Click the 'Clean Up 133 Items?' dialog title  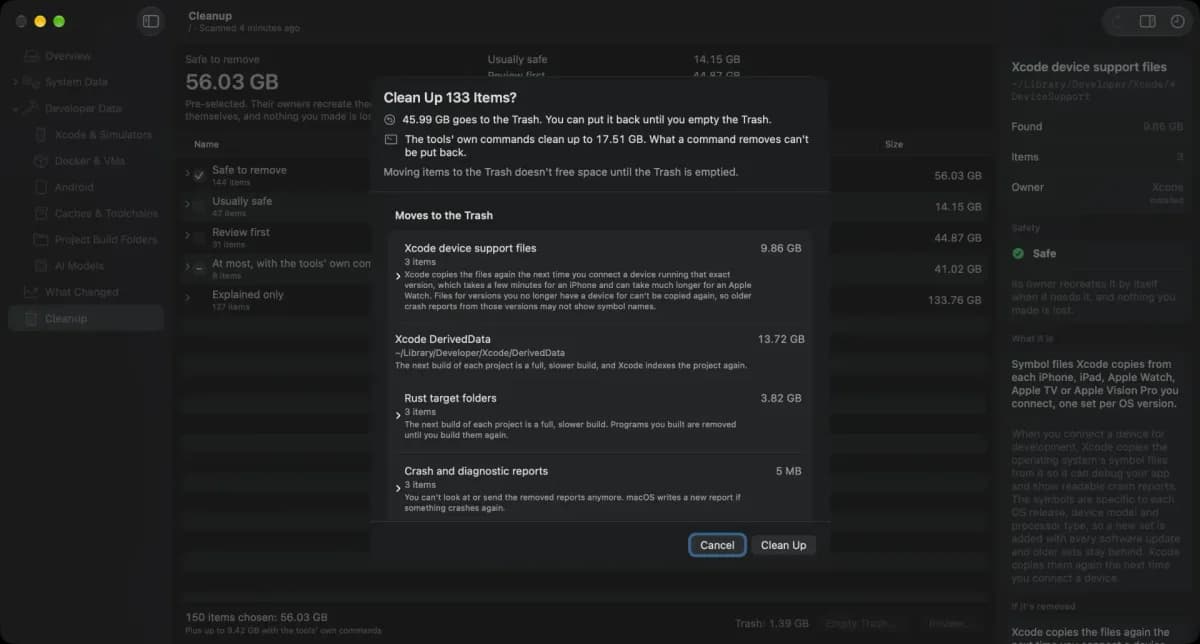click(450, 97)
